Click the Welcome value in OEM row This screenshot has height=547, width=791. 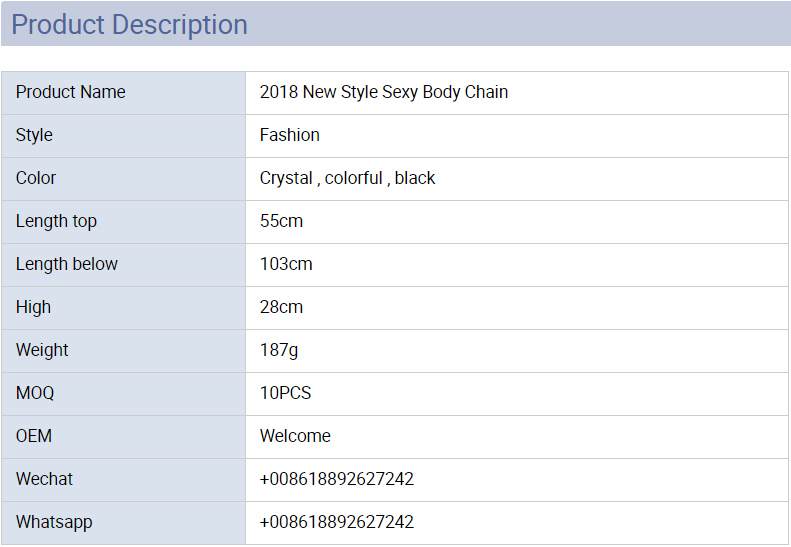295,436
